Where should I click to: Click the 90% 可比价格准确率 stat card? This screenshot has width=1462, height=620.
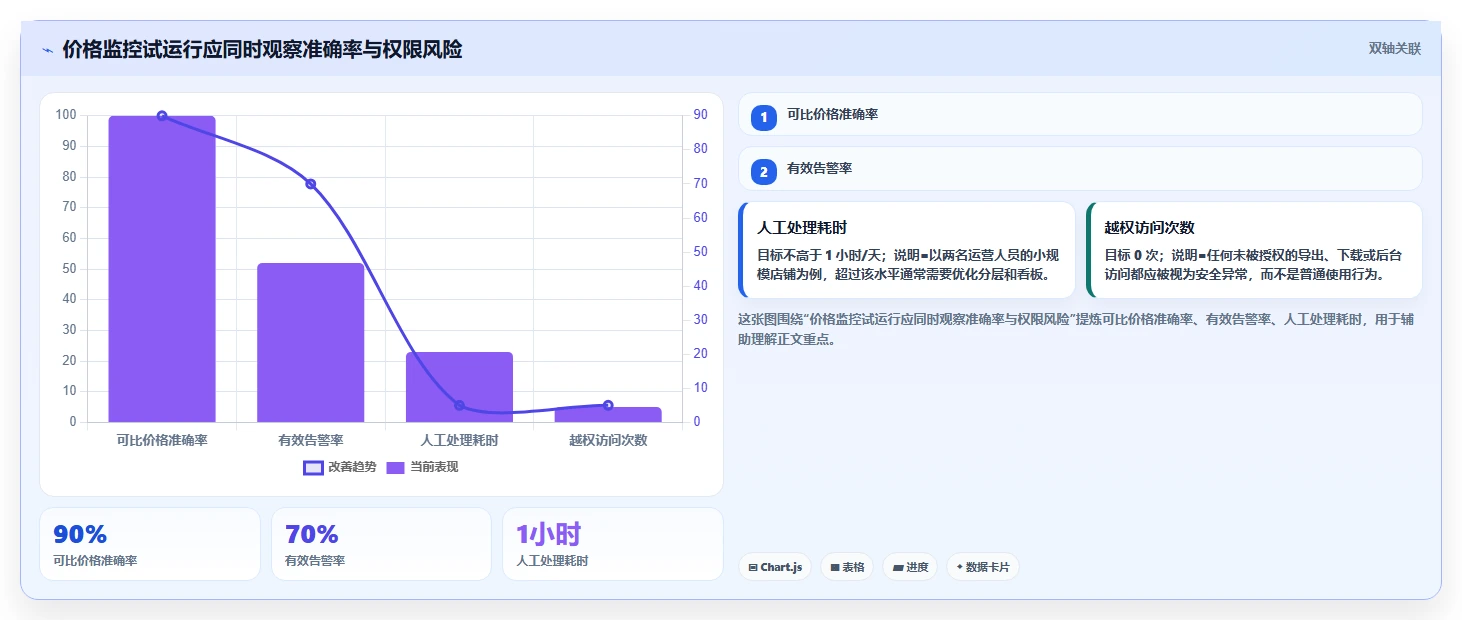point(150,544)
